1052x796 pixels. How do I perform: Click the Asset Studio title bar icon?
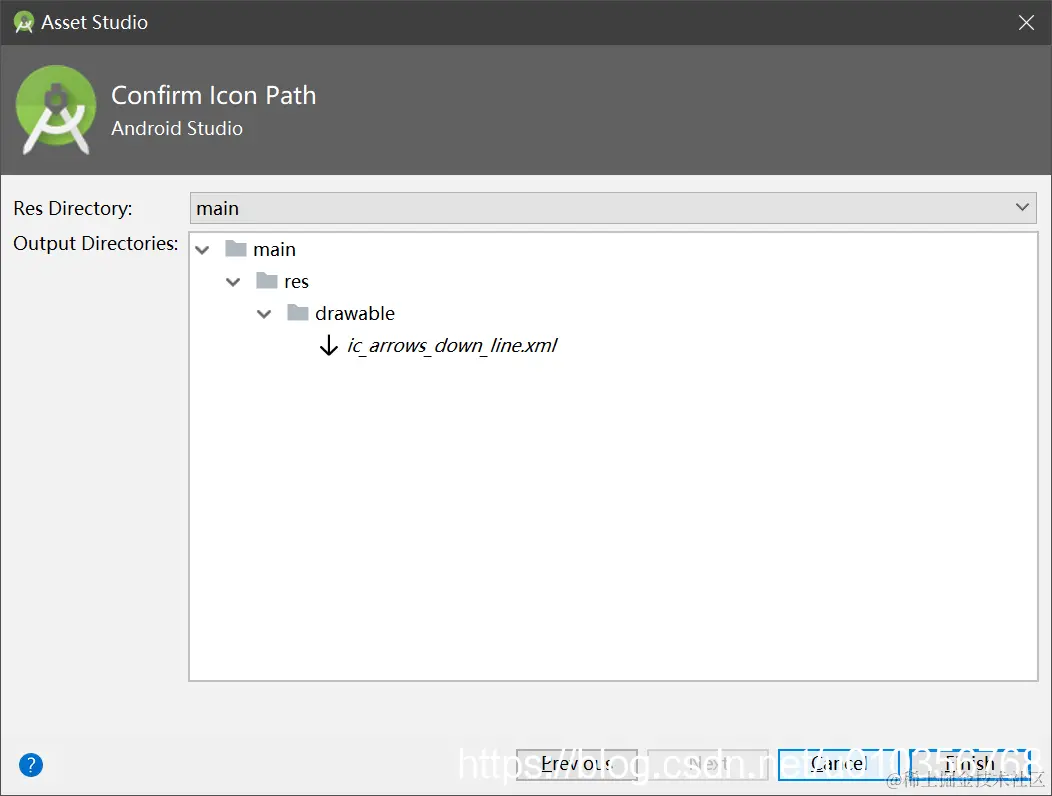click(23, 22)
